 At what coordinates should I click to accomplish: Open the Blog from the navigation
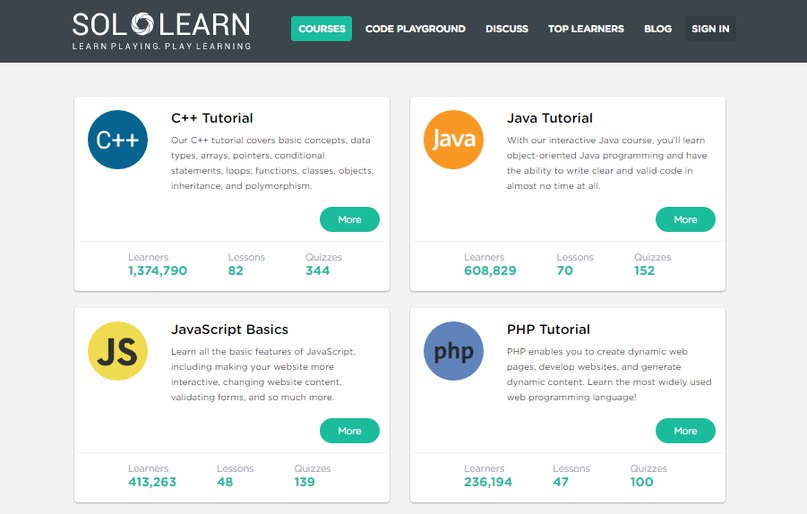[658, 29]
